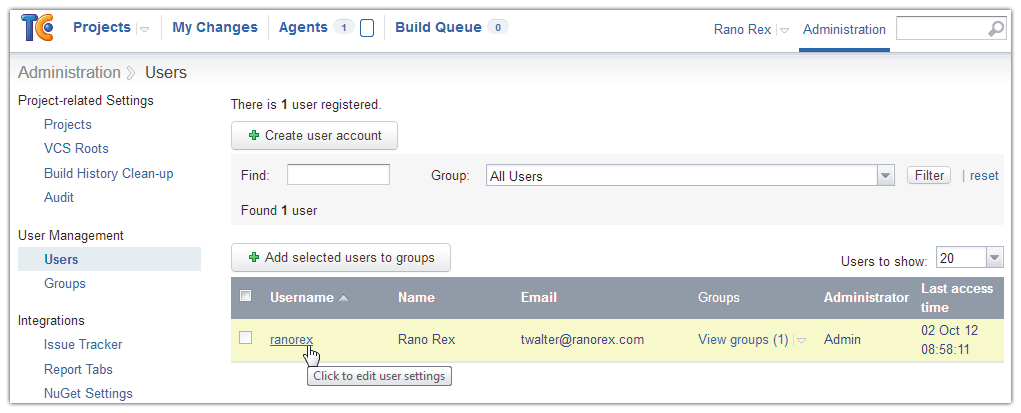Open the Administration tab
The width and height of the screenshot is (1021, 413).
[844, 29]
